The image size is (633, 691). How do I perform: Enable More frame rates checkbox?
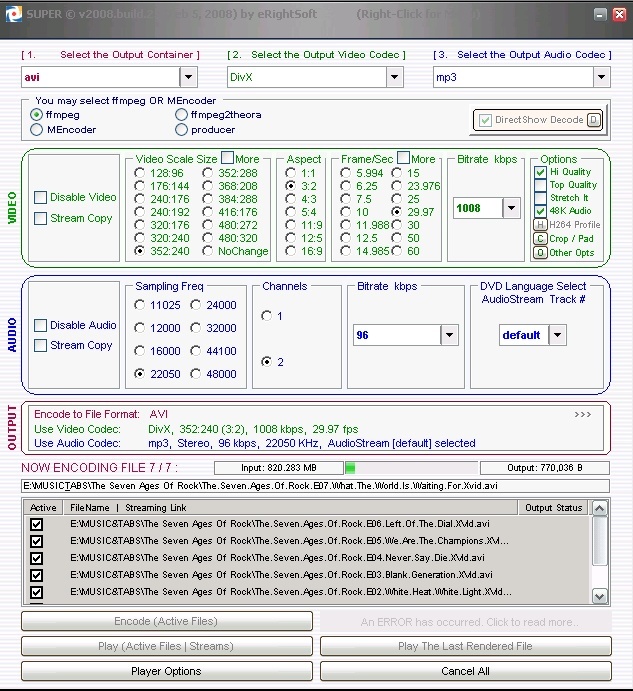click(403, 158)
